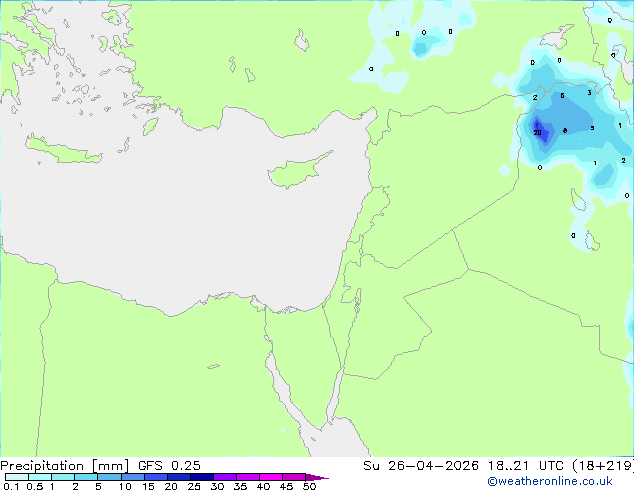Click the 45–50 mm legend swatch
The height and width of the screenshot is (490, 634).
294,477
